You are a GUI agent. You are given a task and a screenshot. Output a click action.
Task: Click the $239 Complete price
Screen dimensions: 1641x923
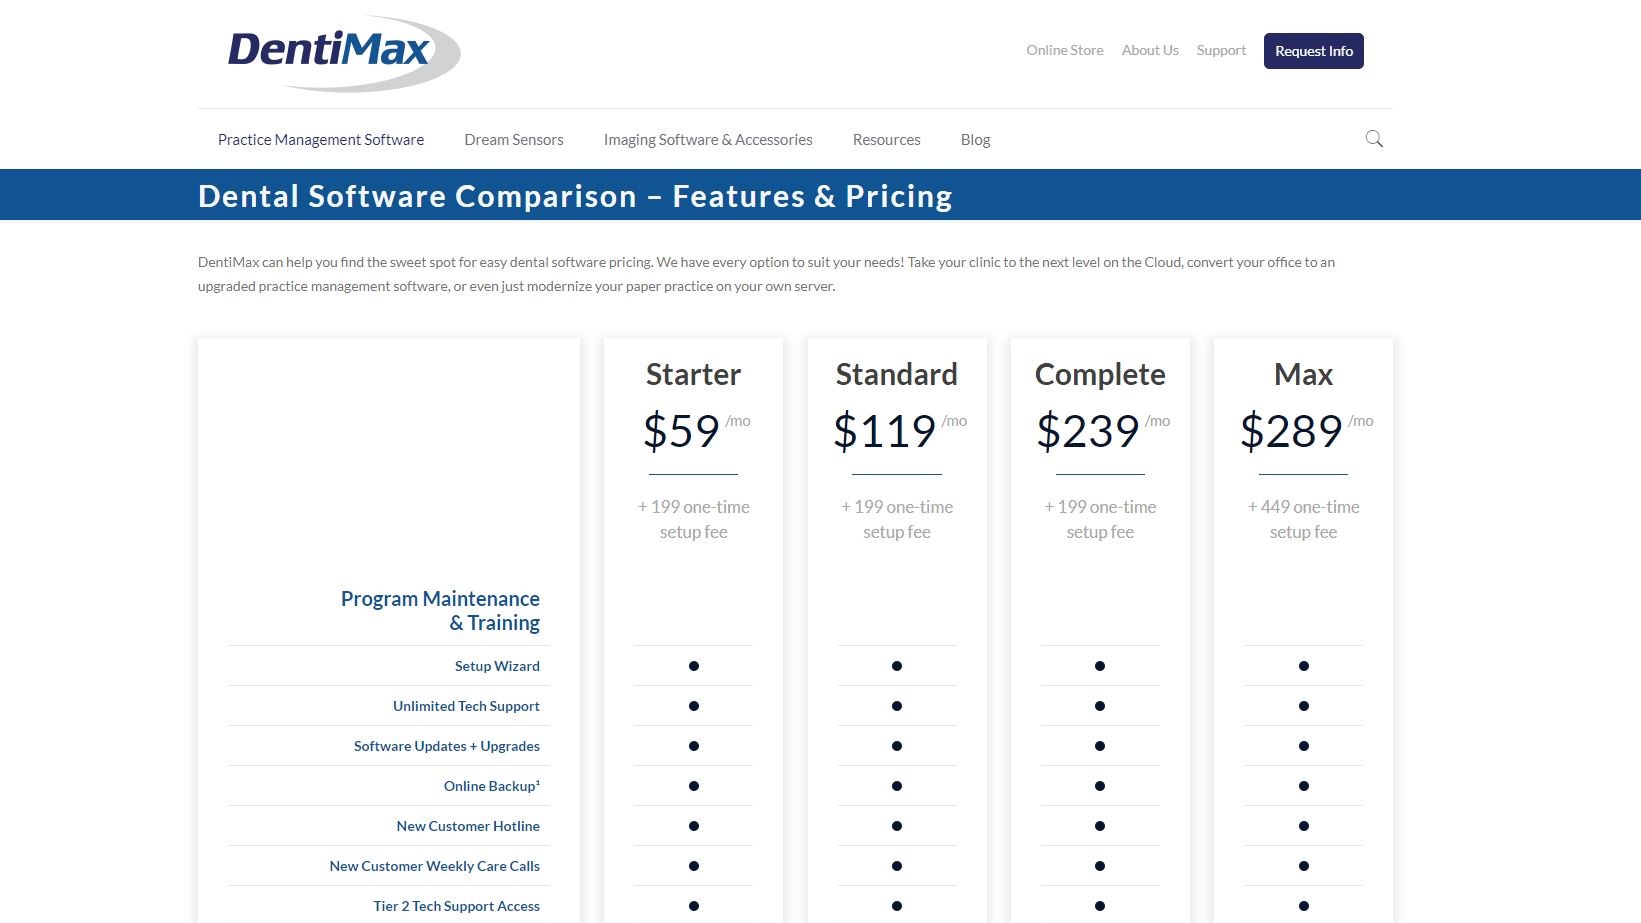coord(1088,431)
